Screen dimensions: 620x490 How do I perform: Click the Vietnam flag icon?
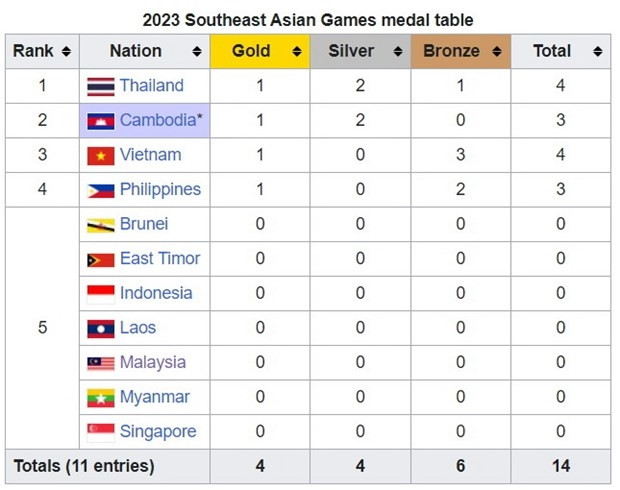(101, 156)
